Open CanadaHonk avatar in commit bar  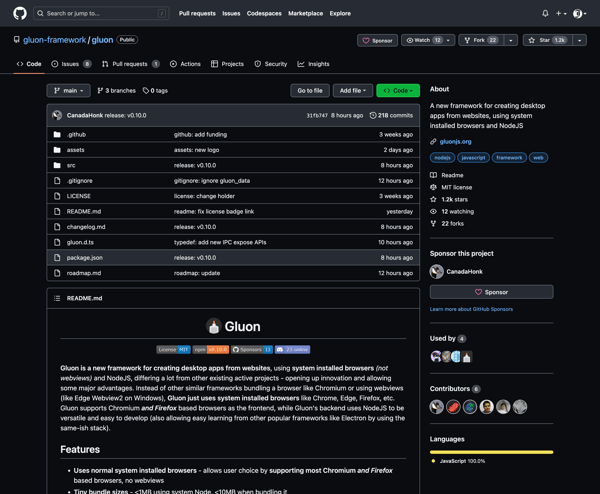coord(57,115)
